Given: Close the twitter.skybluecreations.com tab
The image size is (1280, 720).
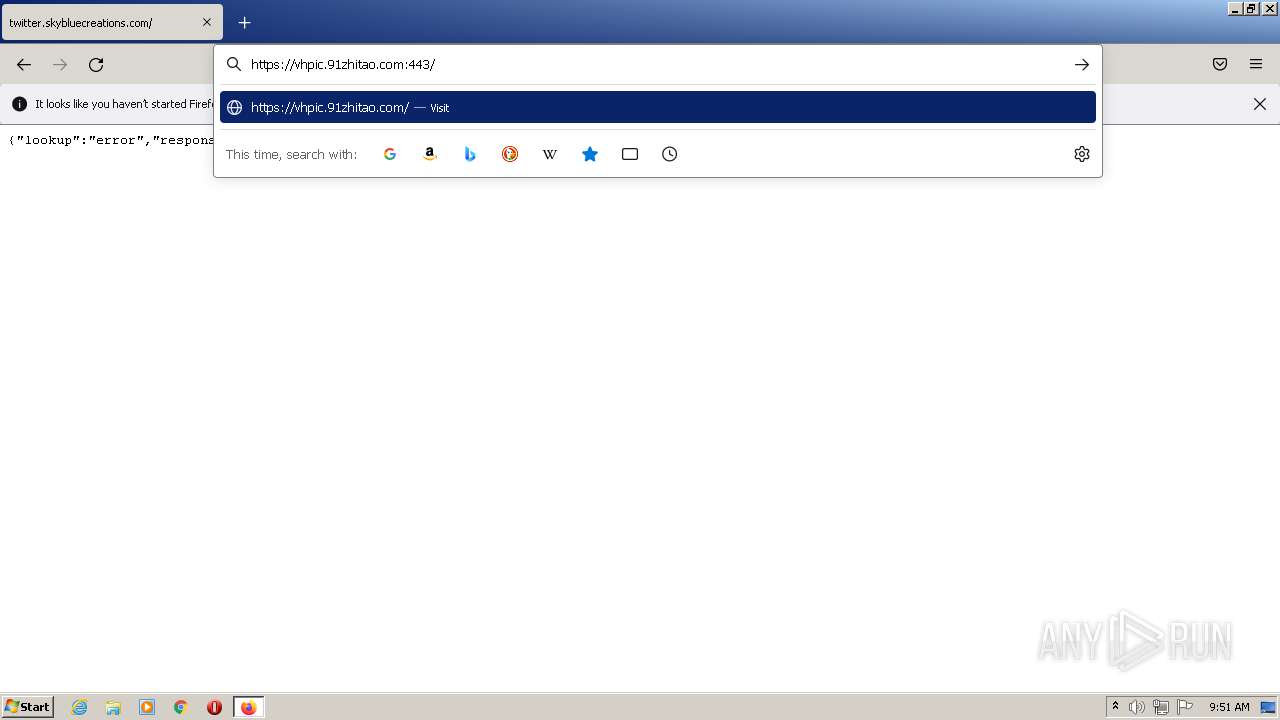Looking at the screenshot, I should pos(207,22).
